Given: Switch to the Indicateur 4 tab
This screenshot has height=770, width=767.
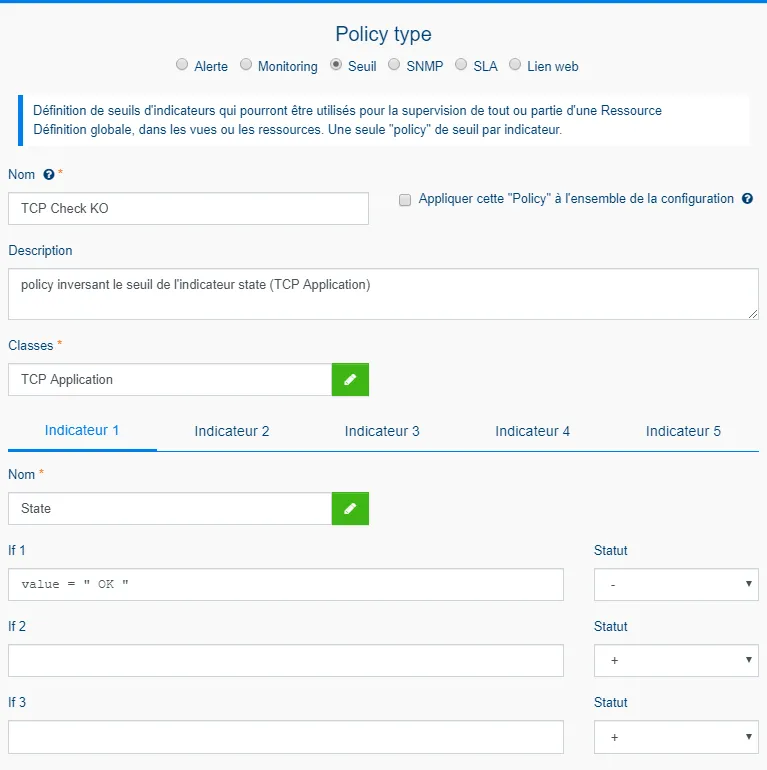Looking at the screenshot, I should coord(532,431).
